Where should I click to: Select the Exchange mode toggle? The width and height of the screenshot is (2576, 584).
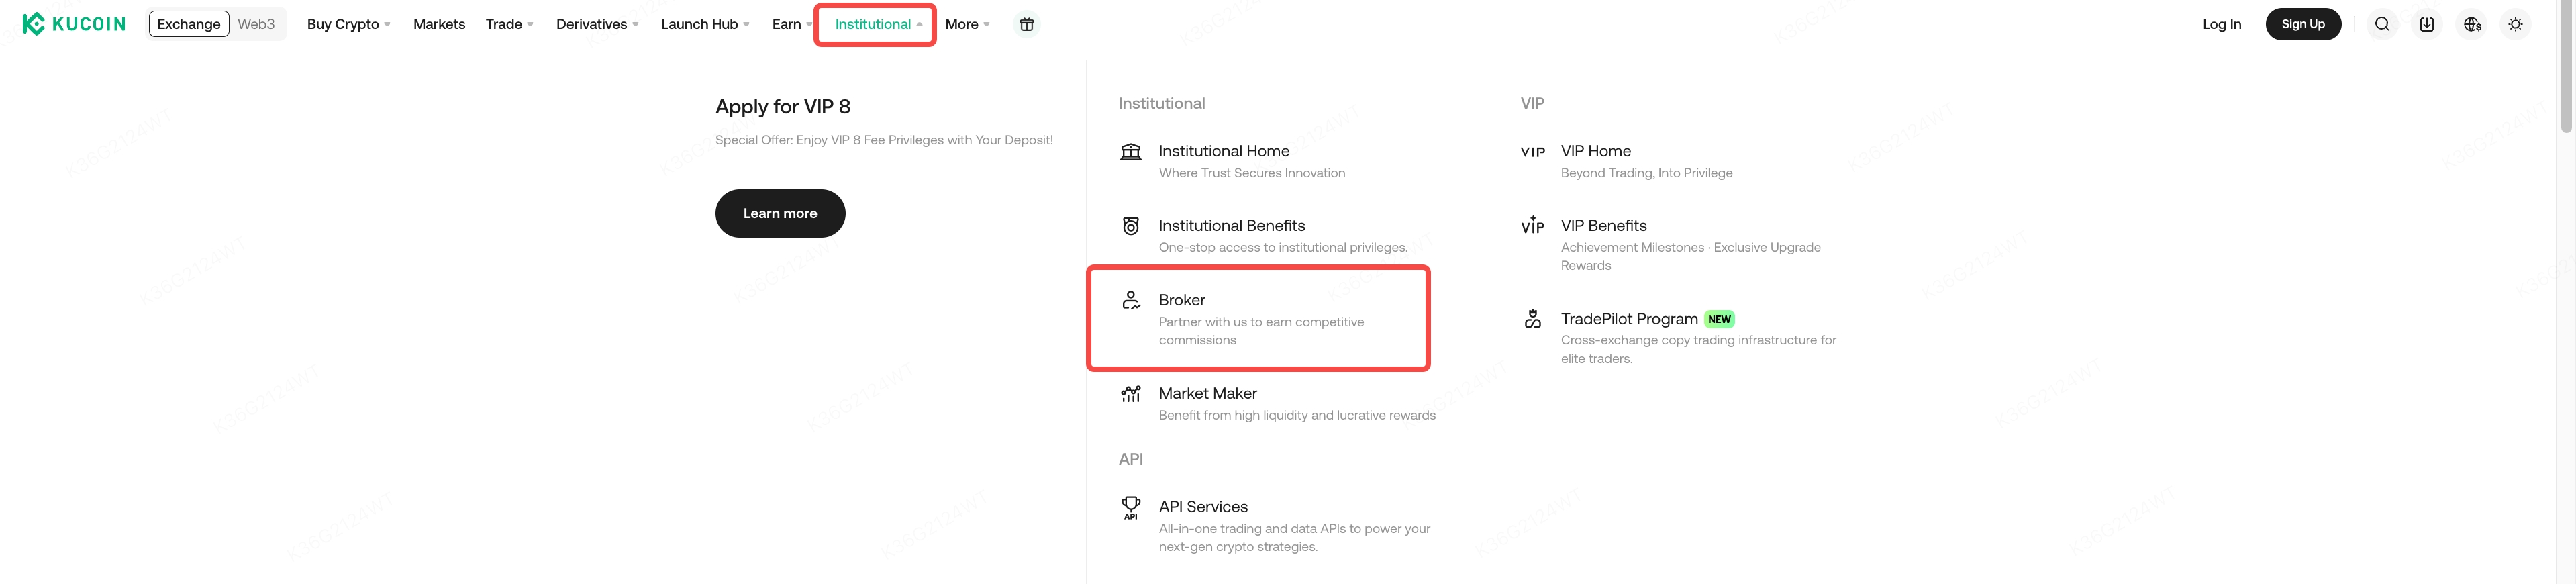pyautogui.click(x=189, y=24)
